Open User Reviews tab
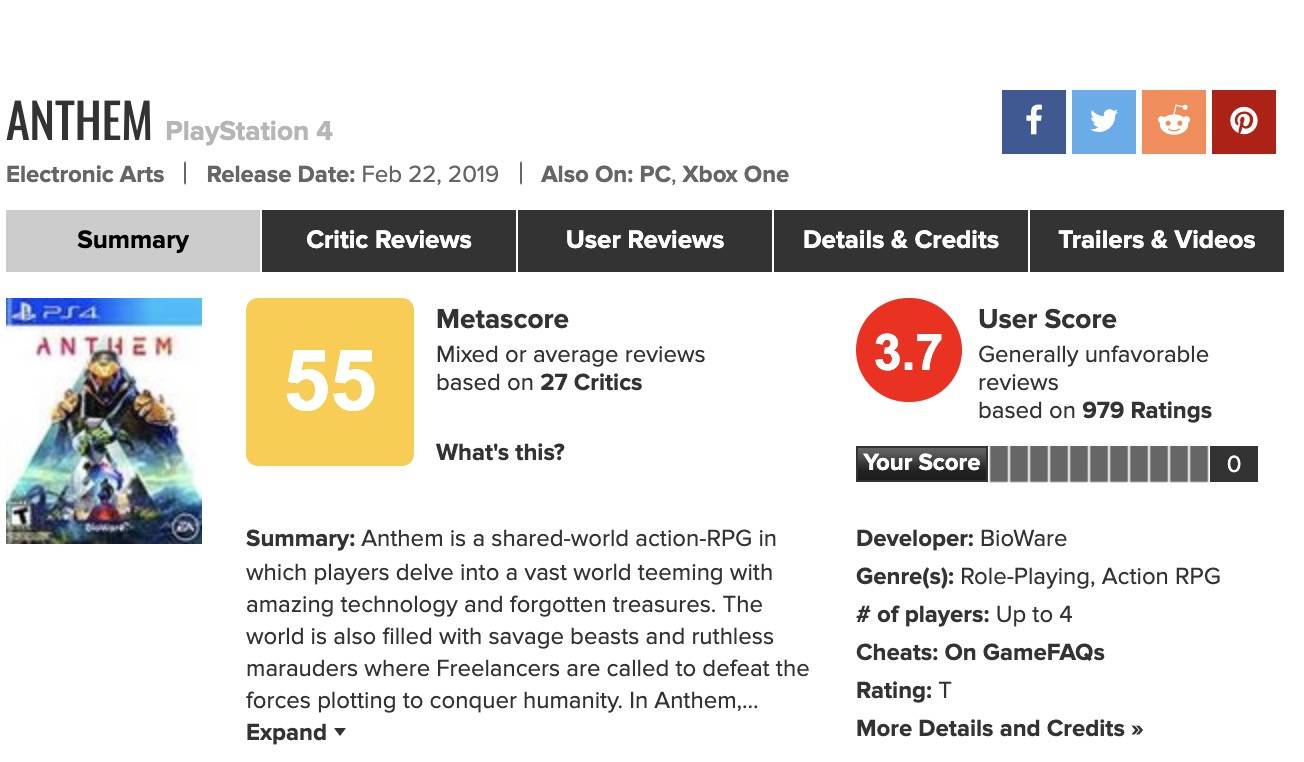Image resolution: width=1304 pixels, height=762 pixels. coord(645,240)
